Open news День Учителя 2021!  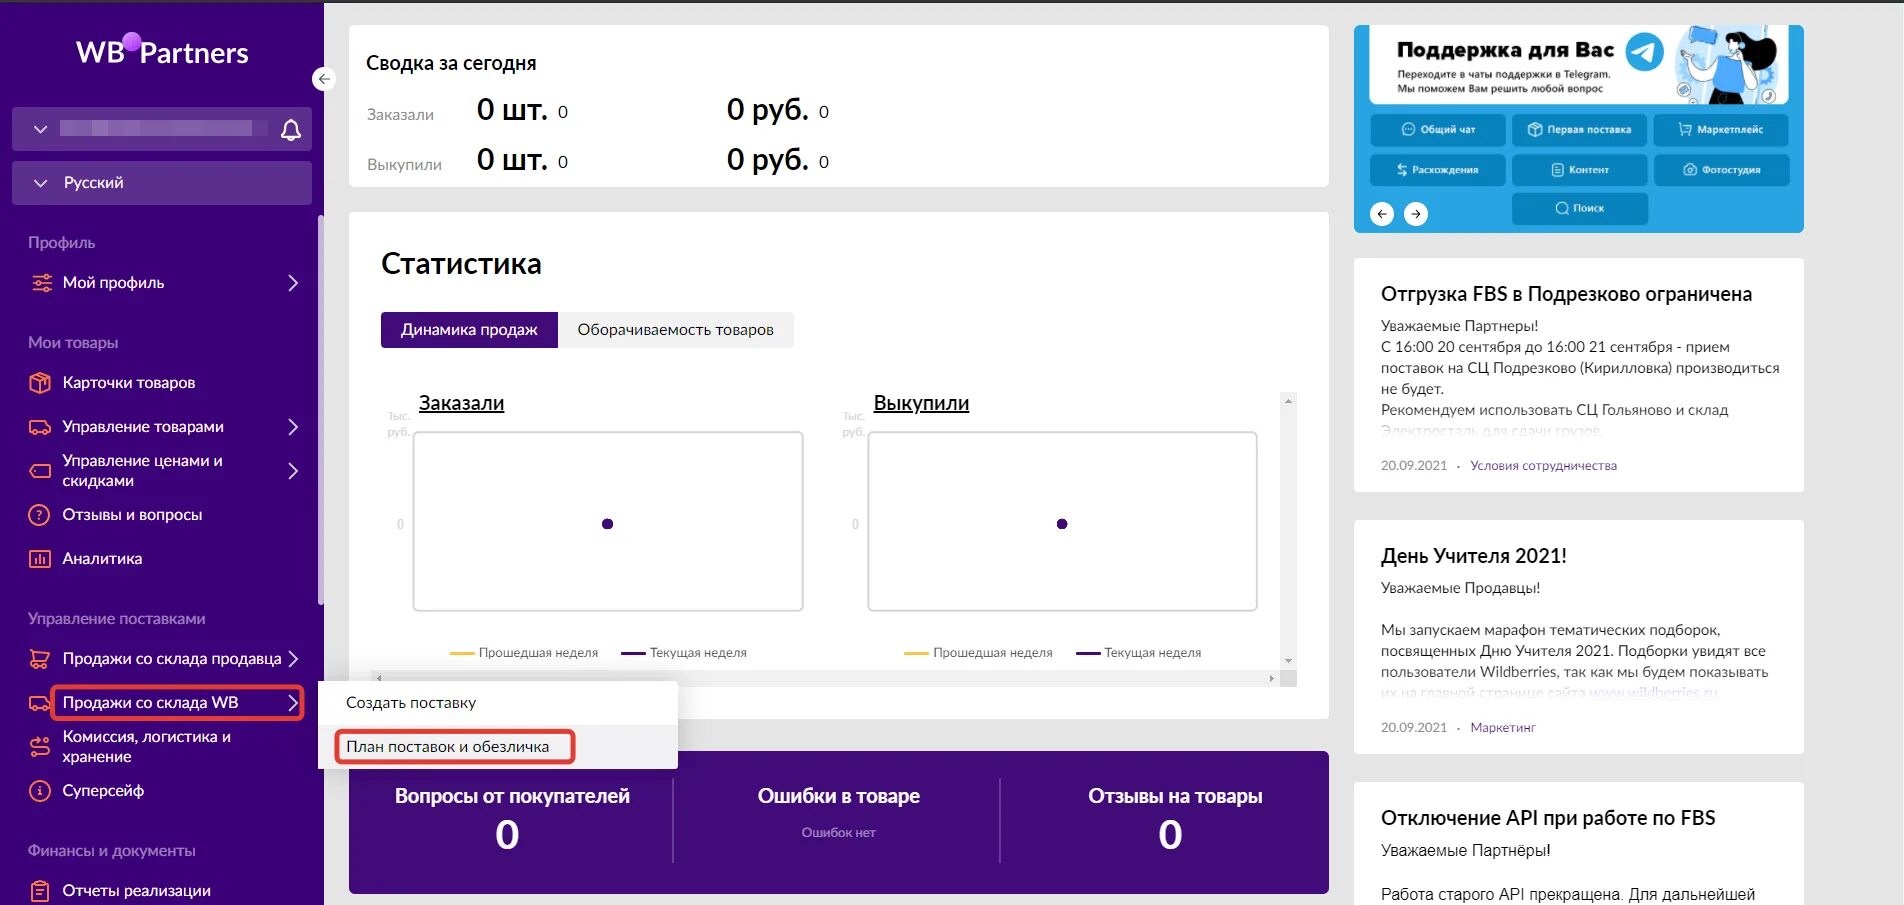pyautogui.click(x=1473, y=556)
